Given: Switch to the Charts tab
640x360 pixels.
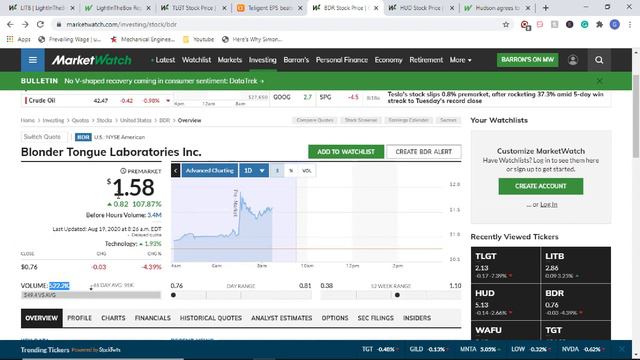Looking at the screenshot, I should tap(113, 318).
